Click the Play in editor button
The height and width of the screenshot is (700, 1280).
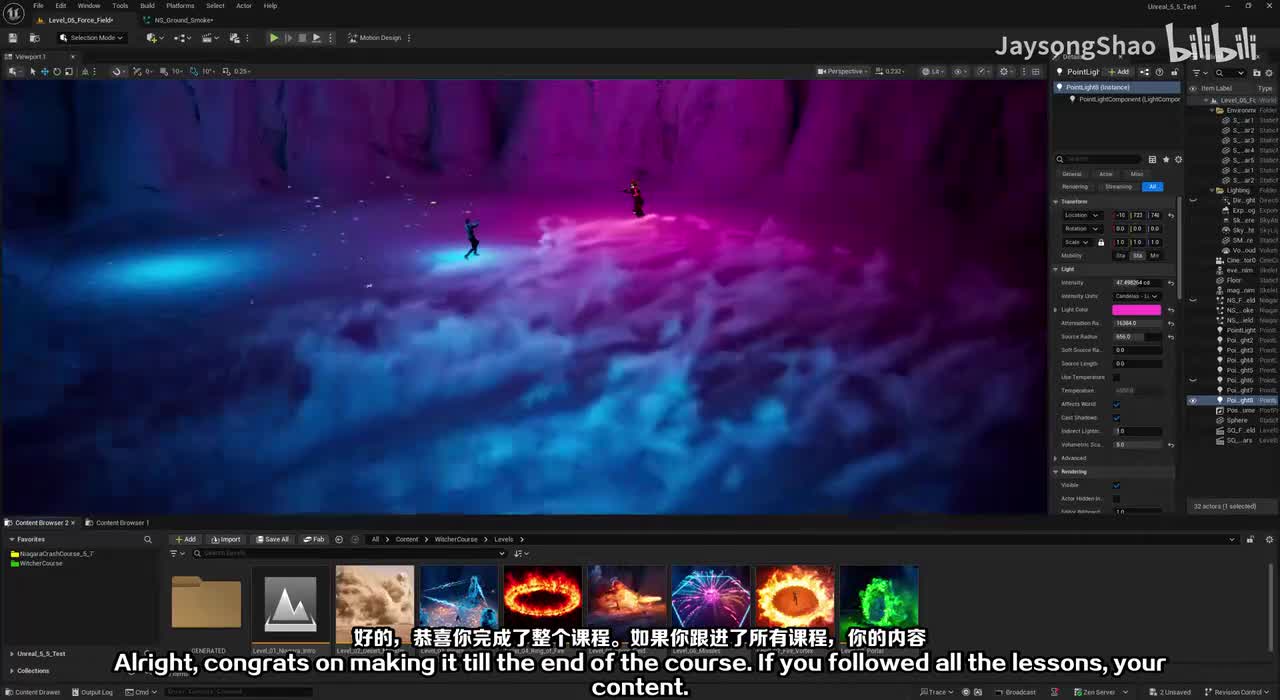[274, 38]
